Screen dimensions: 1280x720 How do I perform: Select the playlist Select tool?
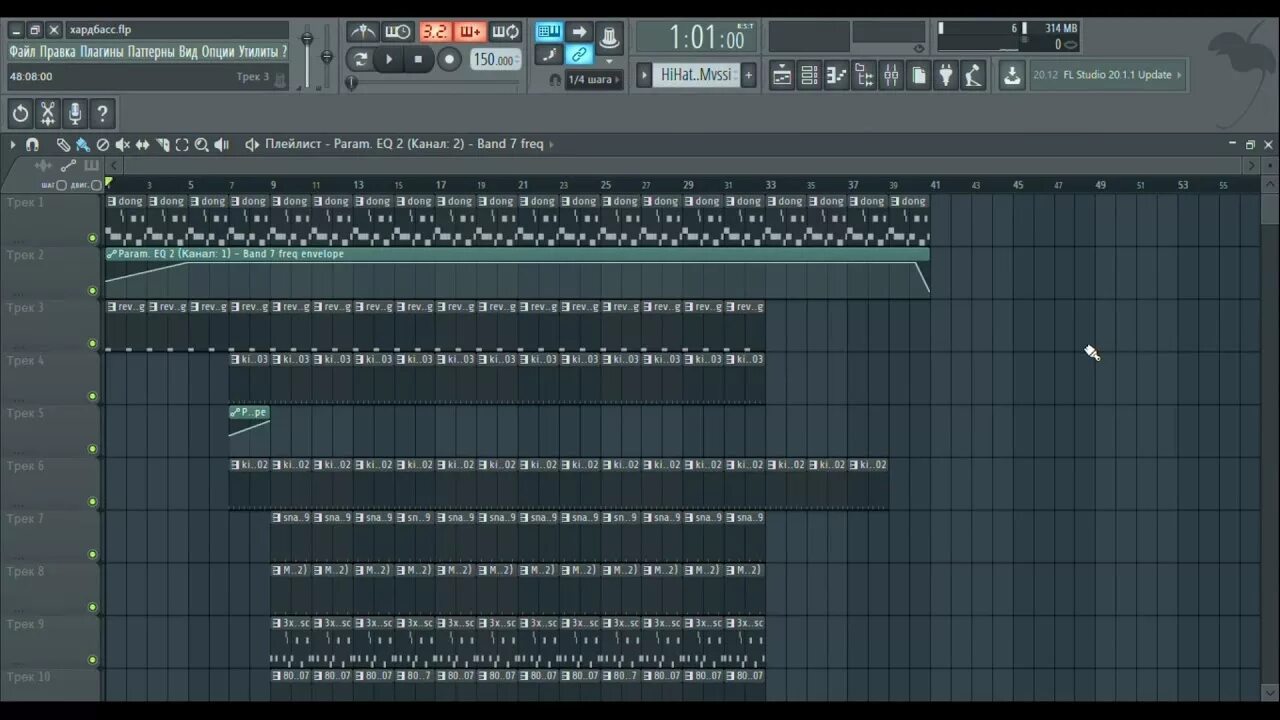point(182,145)
